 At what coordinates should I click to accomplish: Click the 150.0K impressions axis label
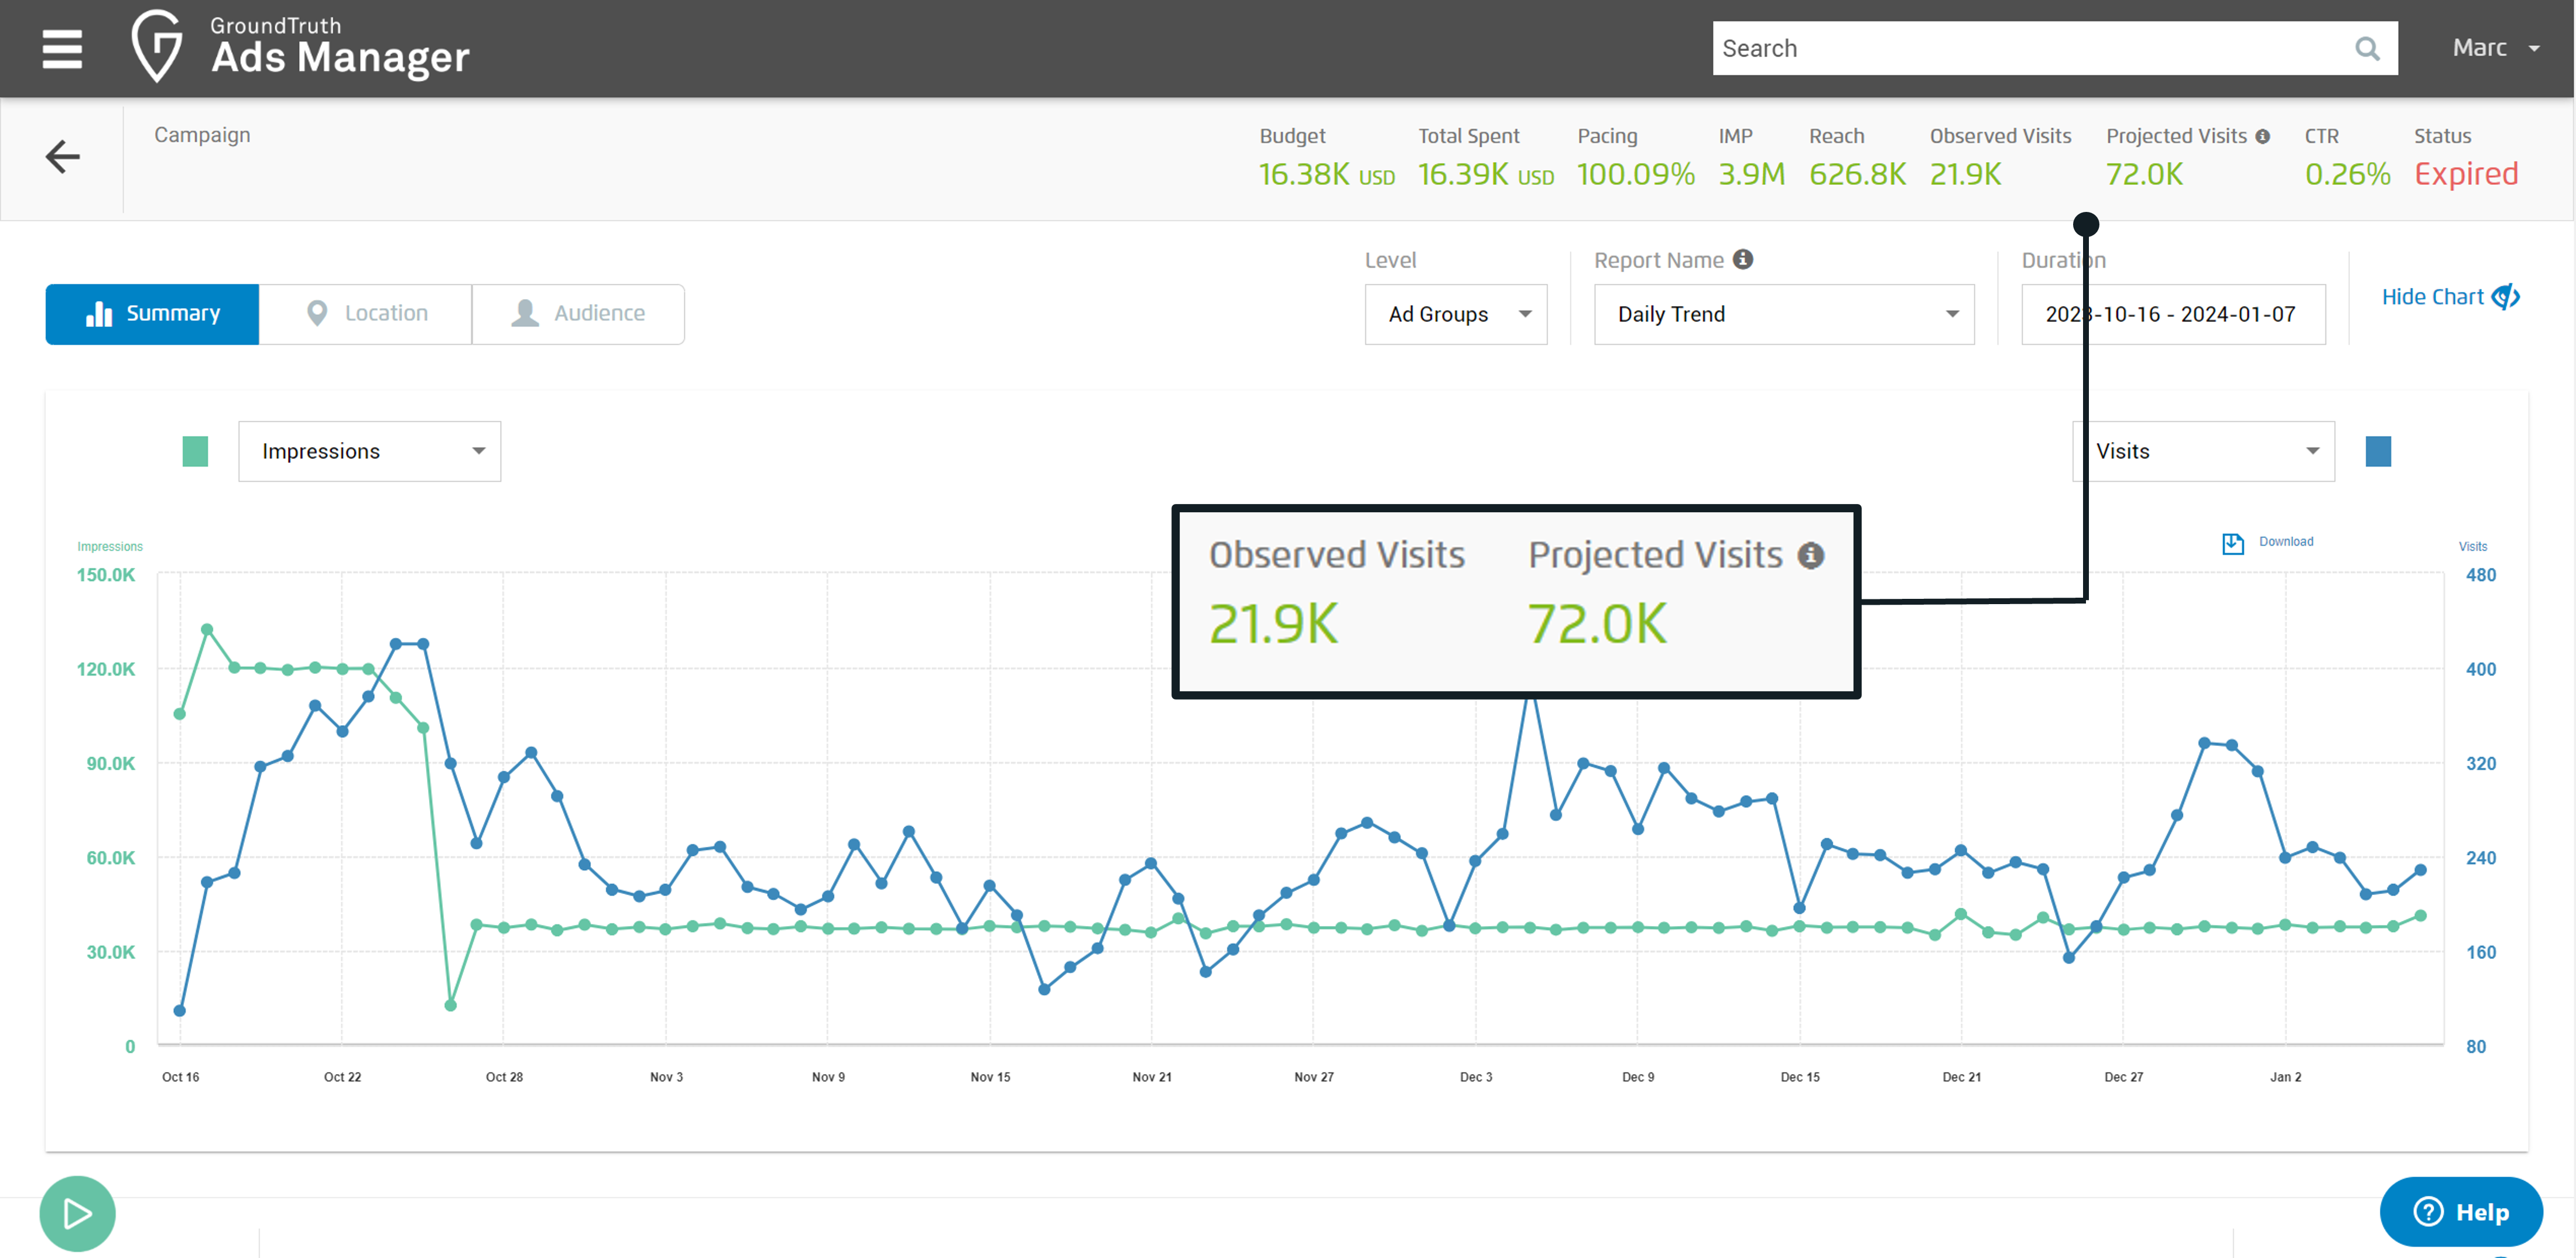tap(105, 575)
